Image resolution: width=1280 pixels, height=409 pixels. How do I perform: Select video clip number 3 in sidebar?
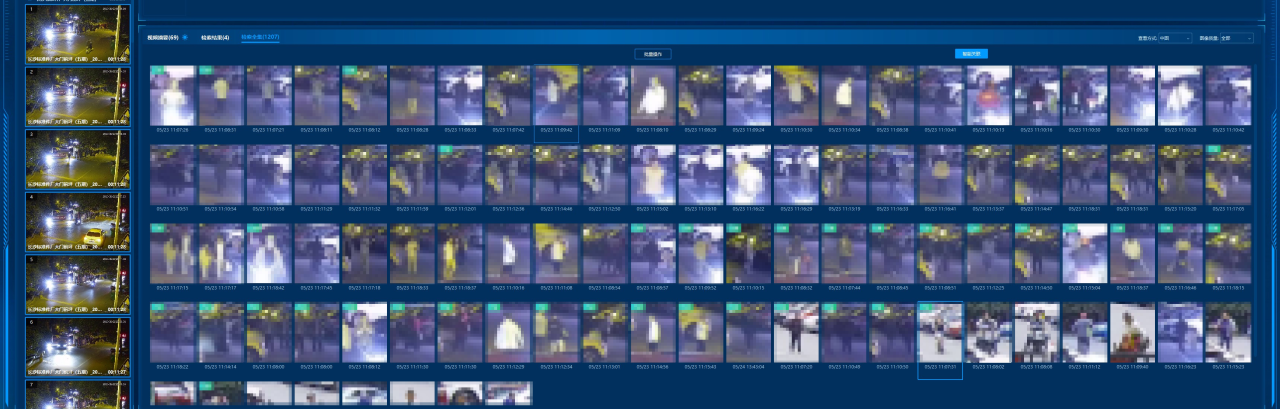click(x=77, y=158)
